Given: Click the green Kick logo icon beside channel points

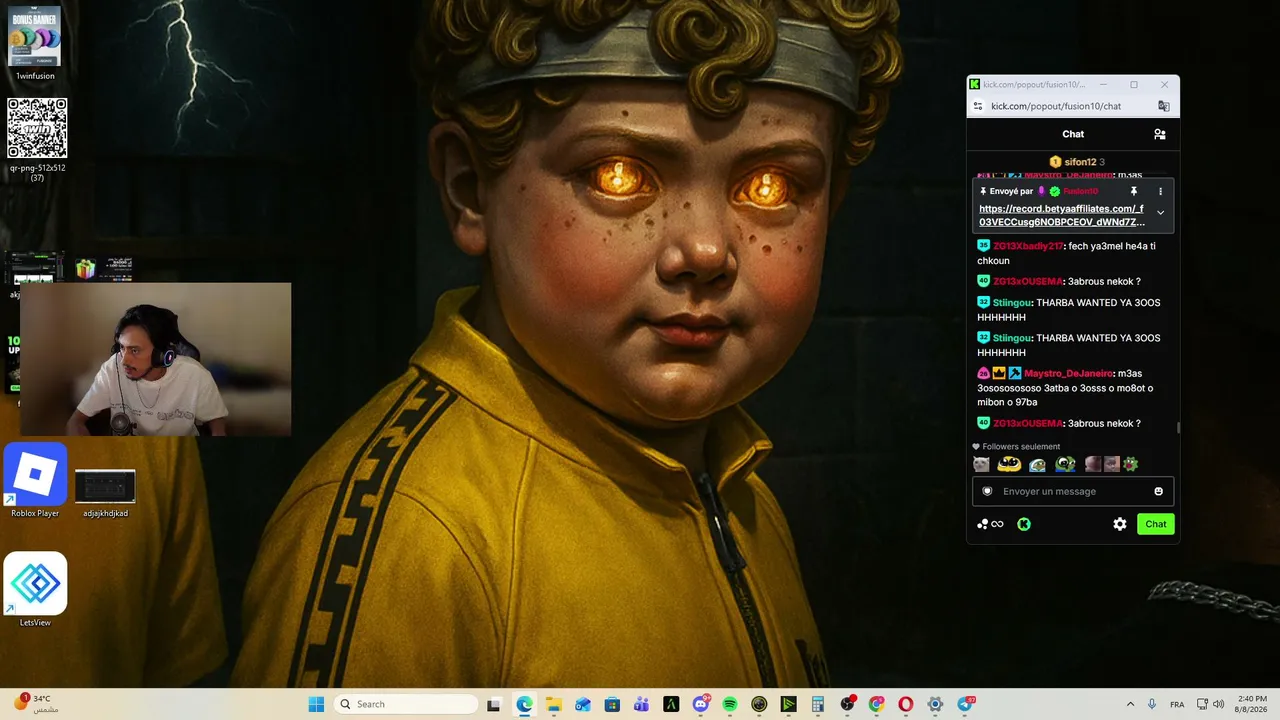Looking at the screenshot, I should tap(1024, 524).
